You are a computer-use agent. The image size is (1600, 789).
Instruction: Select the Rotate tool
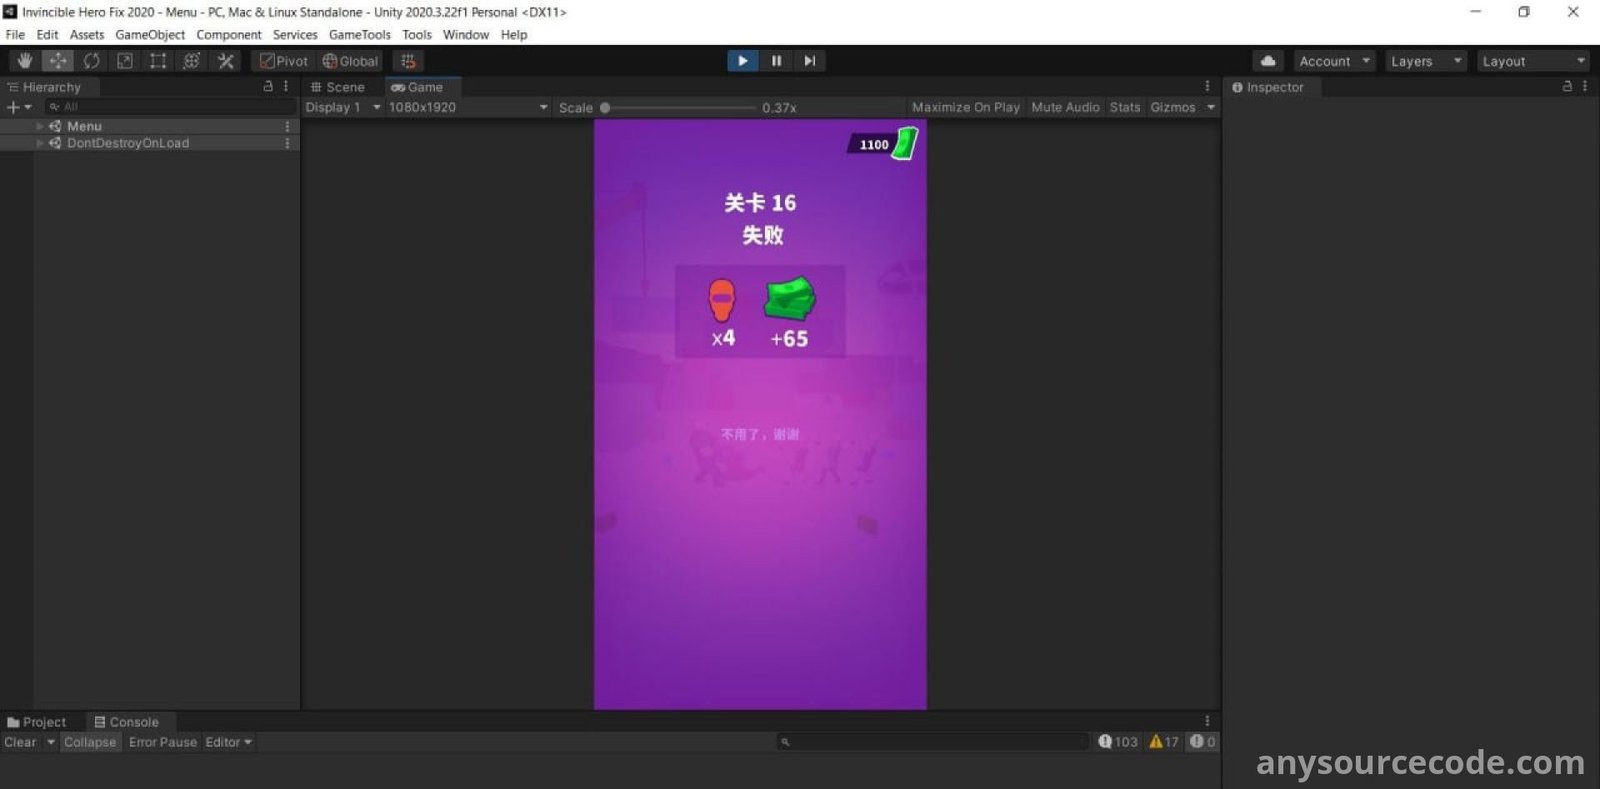(x=91, y=61)
